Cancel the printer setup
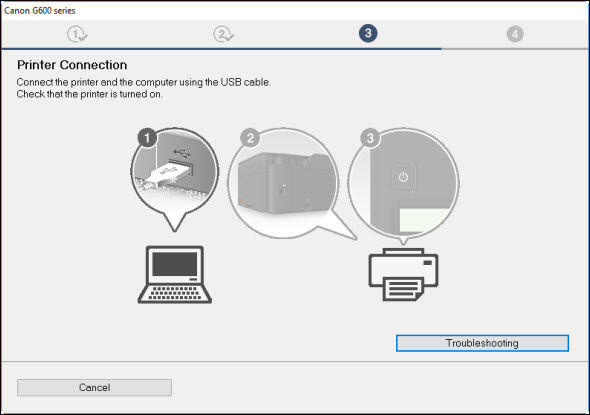 94,387
